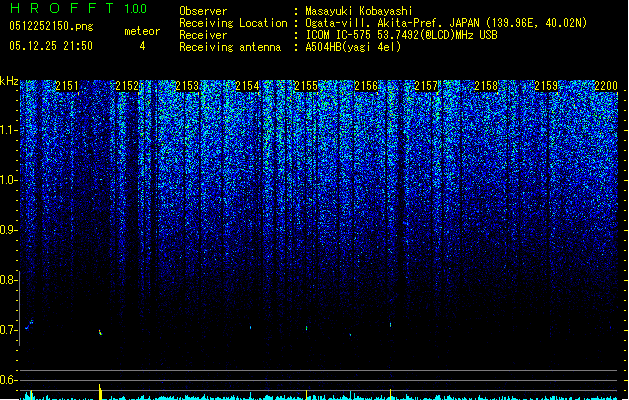Click the 2200 time marker
This screenshot has width=629, height=400.
(x=606, y=86)
